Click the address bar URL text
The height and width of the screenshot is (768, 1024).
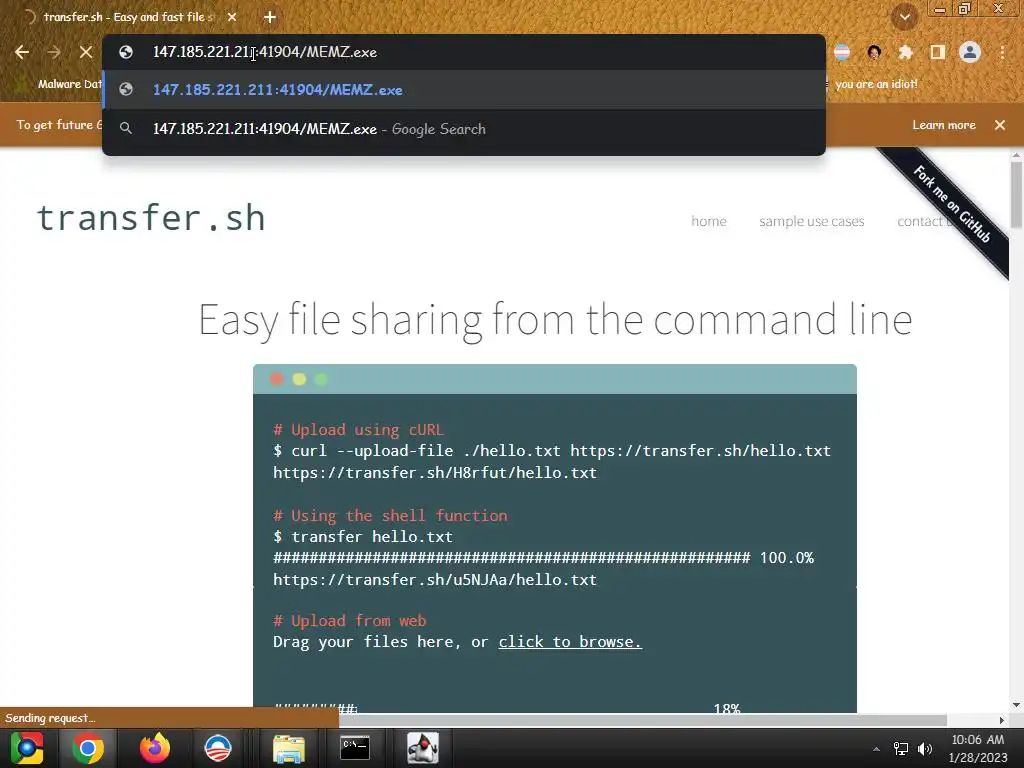pyautogui.click(x=264, y=52)
